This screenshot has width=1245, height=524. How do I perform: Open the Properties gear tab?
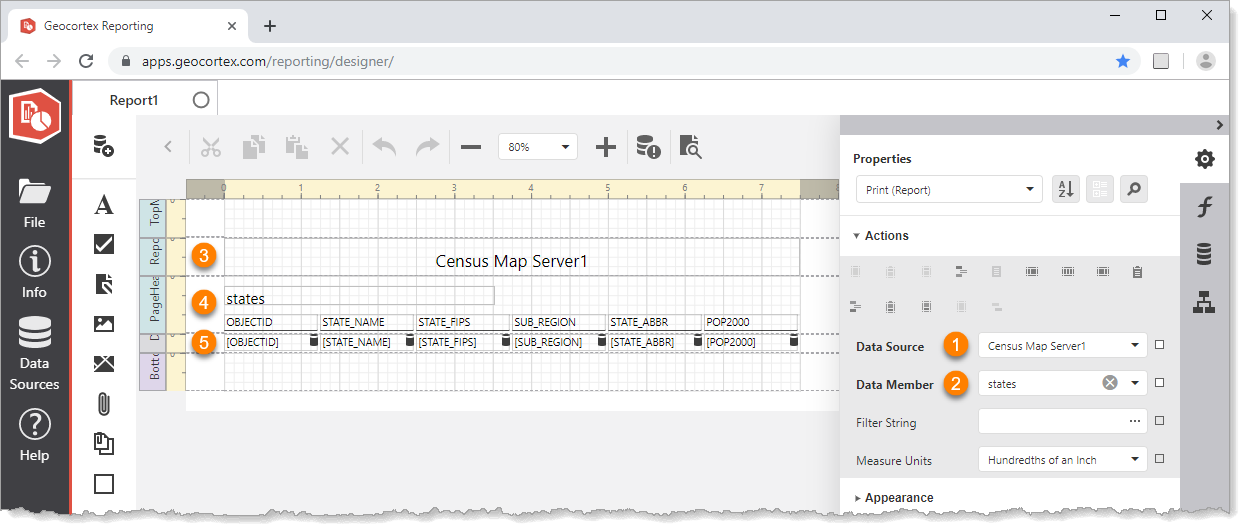pyautogui.click(x=1205, y=159)
